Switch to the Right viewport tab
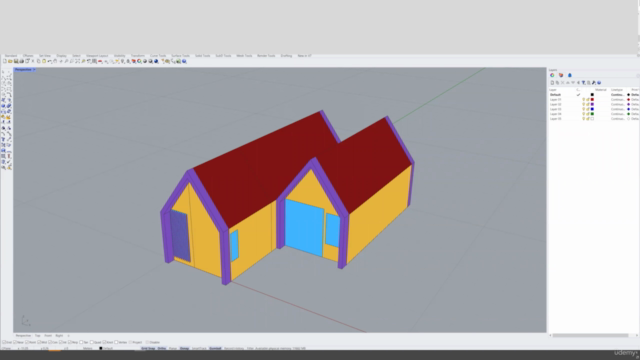Image resolution: width=640 pixels, height=360 pixels. [59, 336]
